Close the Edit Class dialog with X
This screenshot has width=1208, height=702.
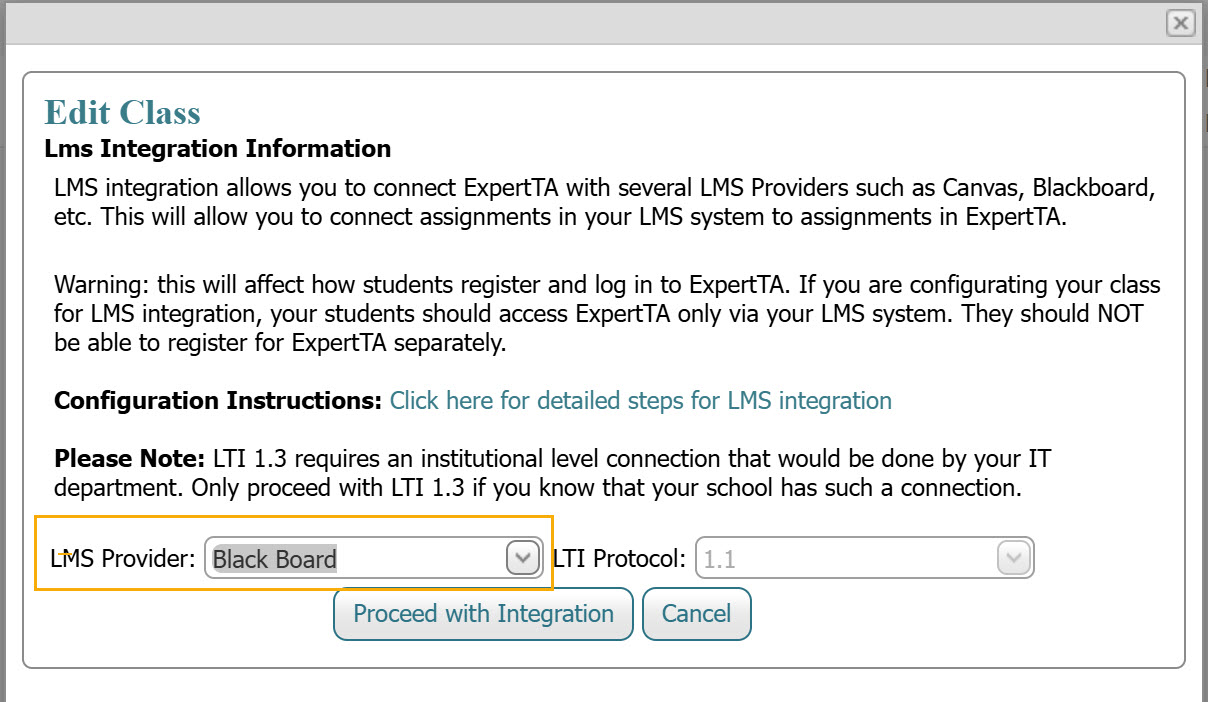[x=1181, y=23]
